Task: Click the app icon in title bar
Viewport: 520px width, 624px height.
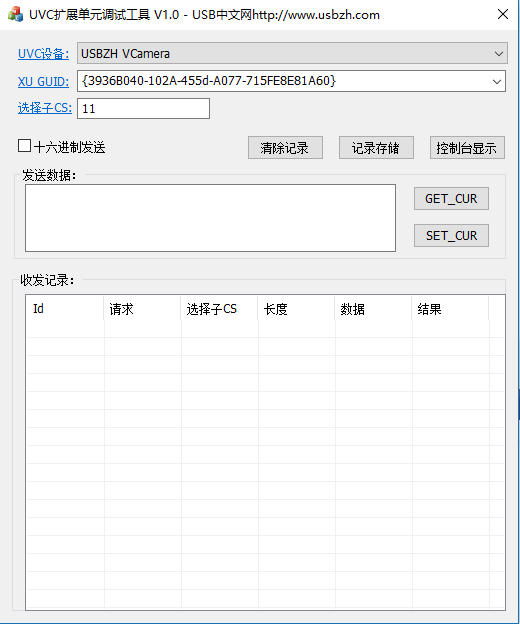Action: click(15, 14)
